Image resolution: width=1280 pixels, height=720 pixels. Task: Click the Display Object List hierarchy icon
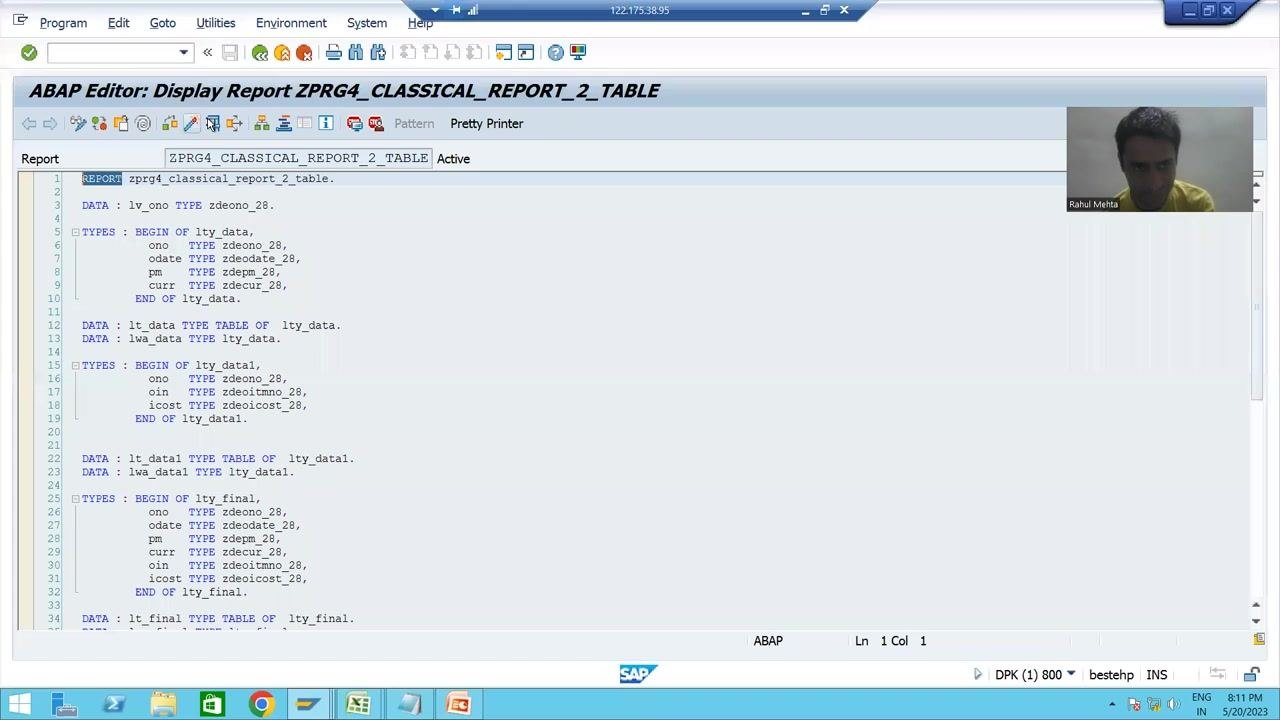(x=262, y=123)
